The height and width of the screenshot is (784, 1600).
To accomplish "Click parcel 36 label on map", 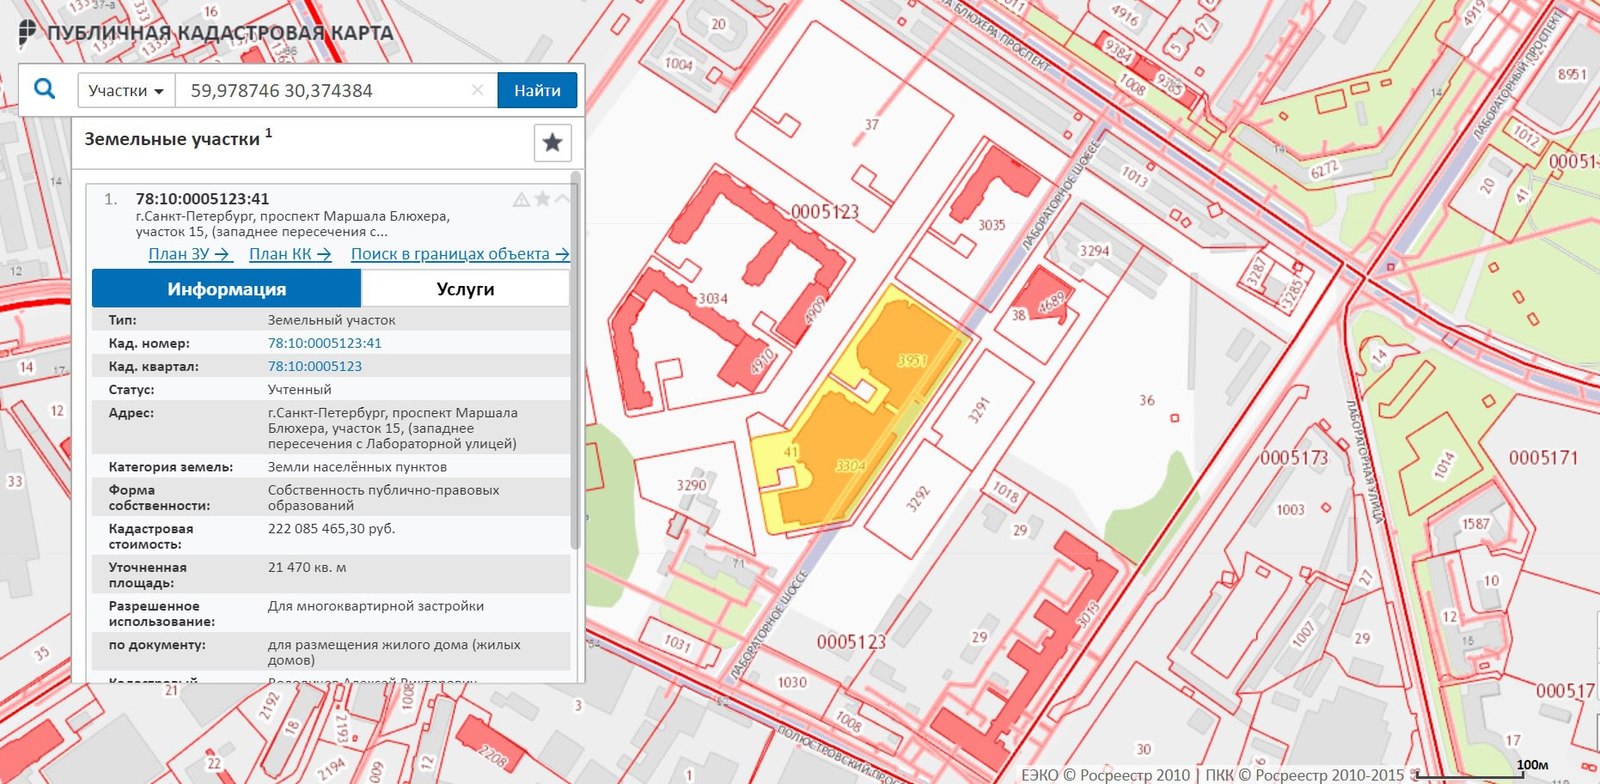I will 1146,400.
